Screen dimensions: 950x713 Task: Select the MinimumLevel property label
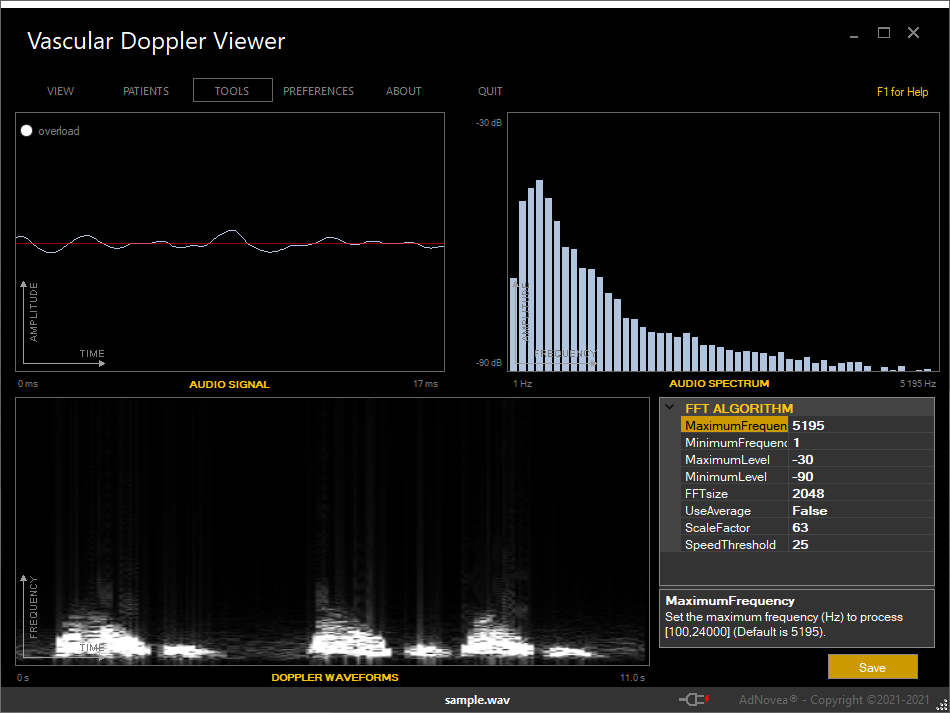pos(734,476)
